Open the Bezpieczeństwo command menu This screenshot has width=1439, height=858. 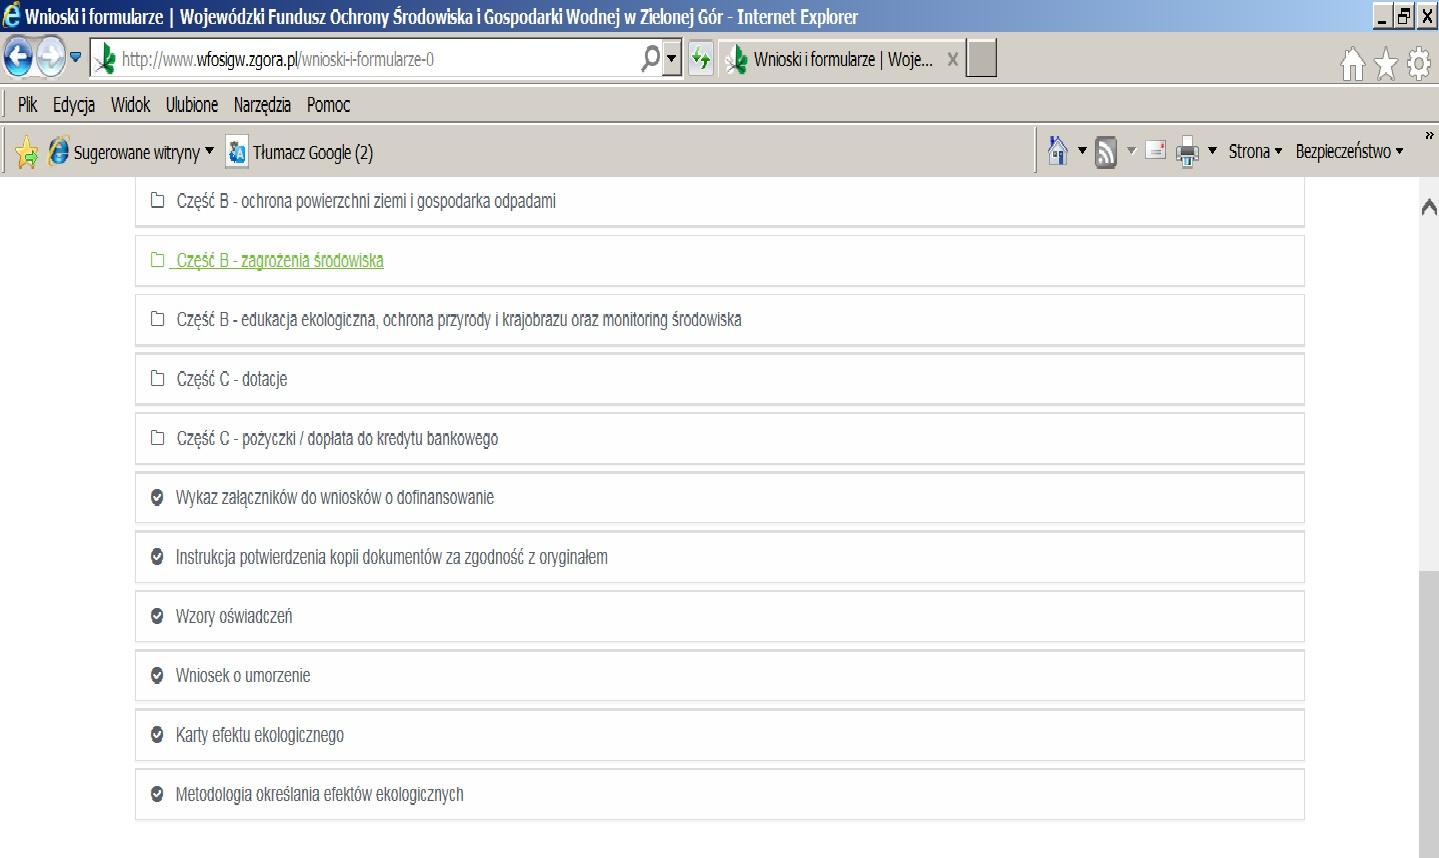pos(1349,151)
